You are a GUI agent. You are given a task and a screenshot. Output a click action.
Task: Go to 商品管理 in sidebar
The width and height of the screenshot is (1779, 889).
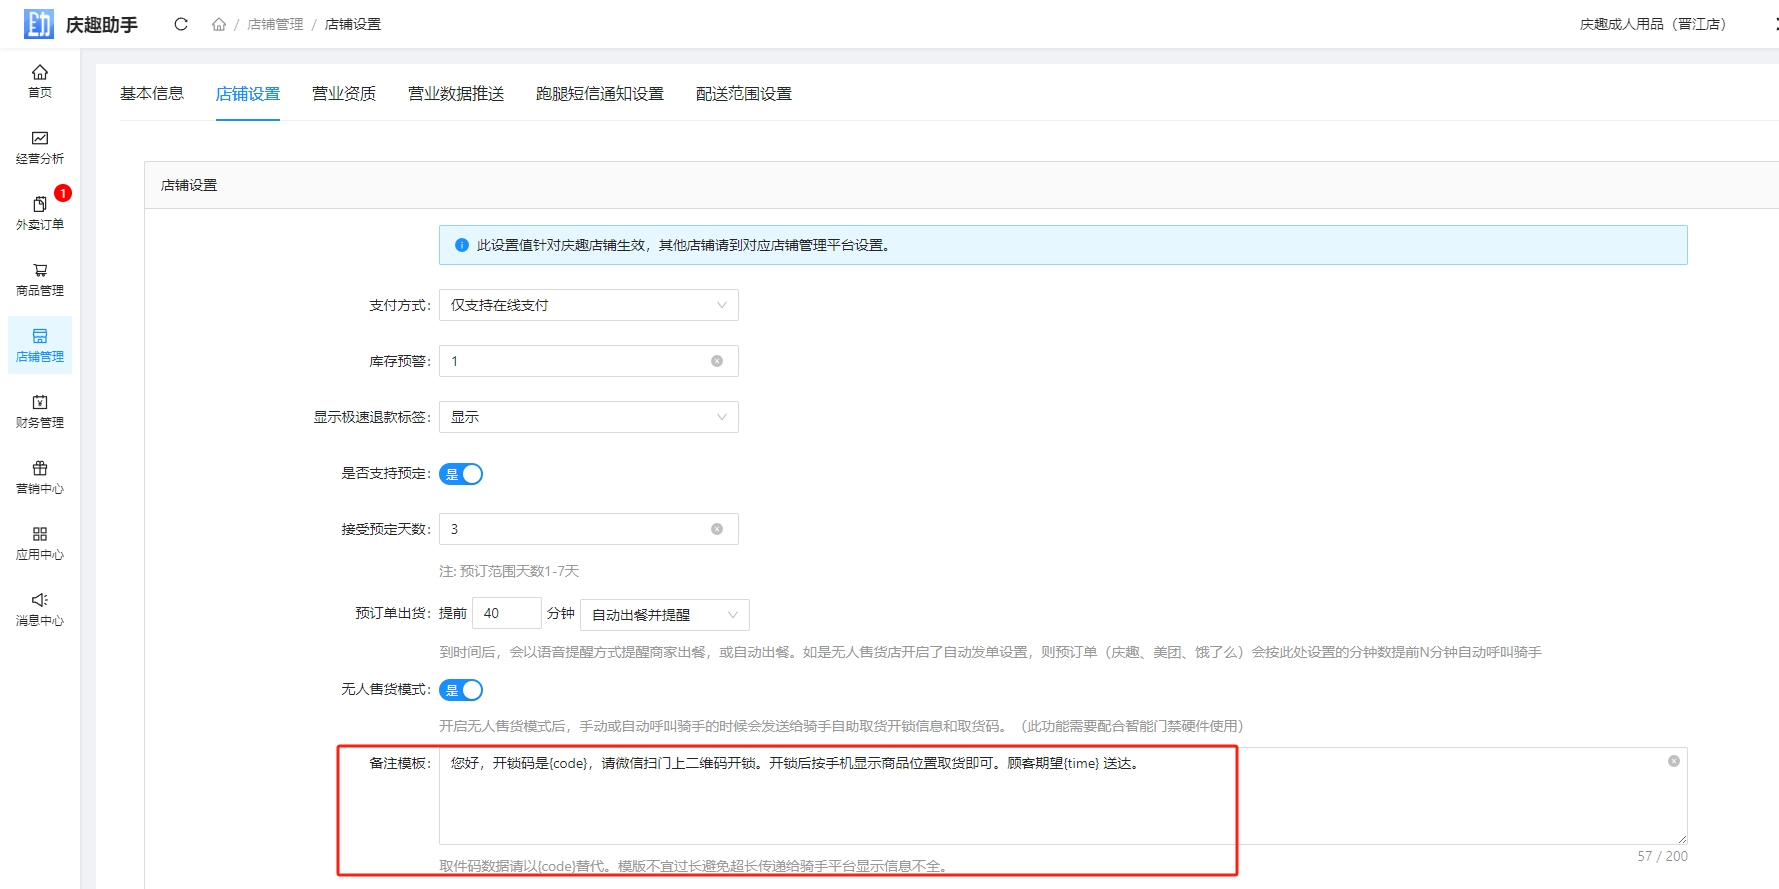pos(40,278)
